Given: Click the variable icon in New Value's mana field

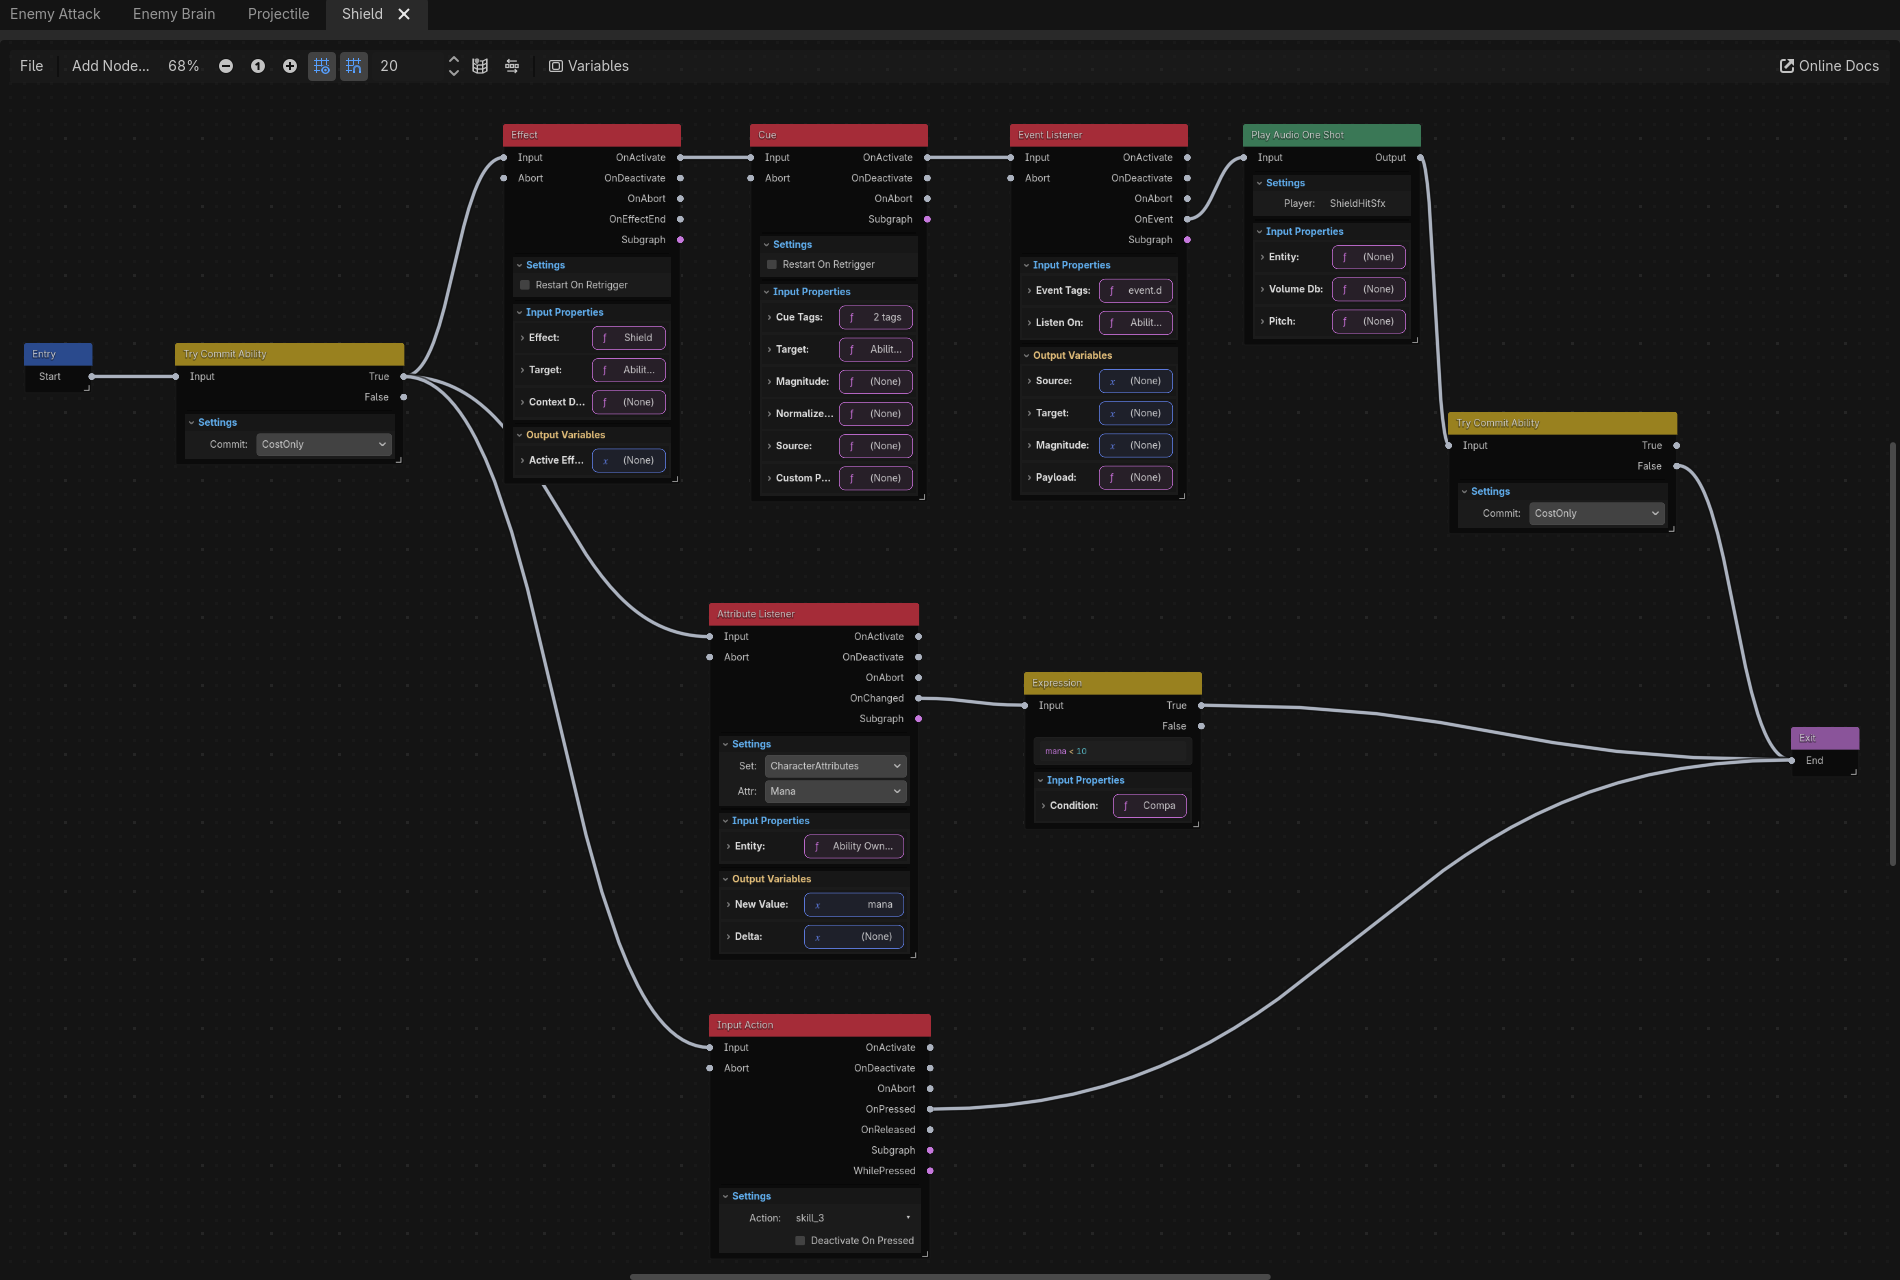Looking at the screenshot, I should (x=817, y=905).
